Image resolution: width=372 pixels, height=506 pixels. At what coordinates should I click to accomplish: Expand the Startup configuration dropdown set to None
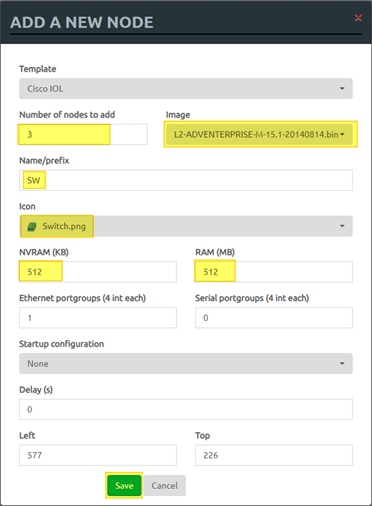pos(186,363)
